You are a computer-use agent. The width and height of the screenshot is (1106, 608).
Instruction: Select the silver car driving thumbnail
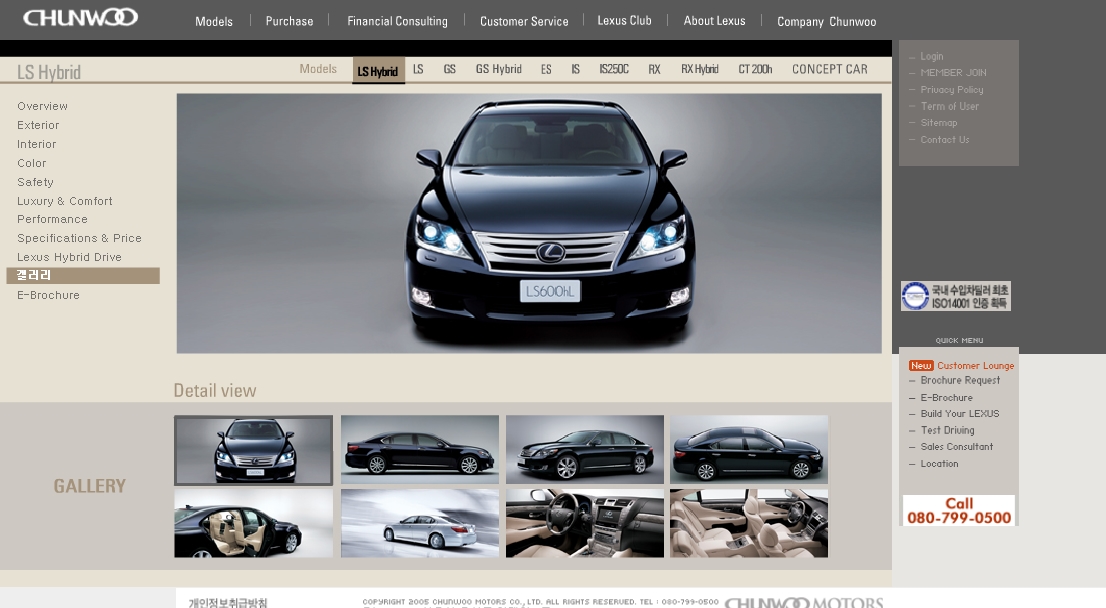[x=419, y=523]
